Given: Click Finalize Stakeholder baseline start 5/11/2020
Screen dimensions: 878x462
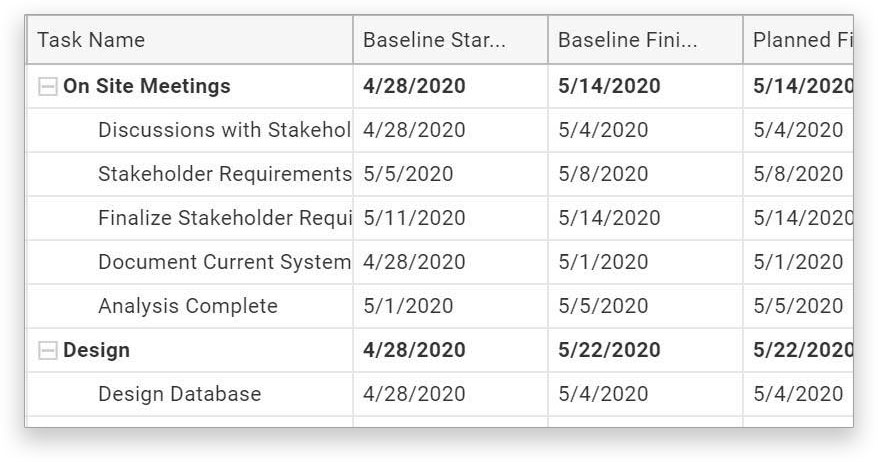Looking at the screenshot, I should pyautogui.click(x=414, y=218).
